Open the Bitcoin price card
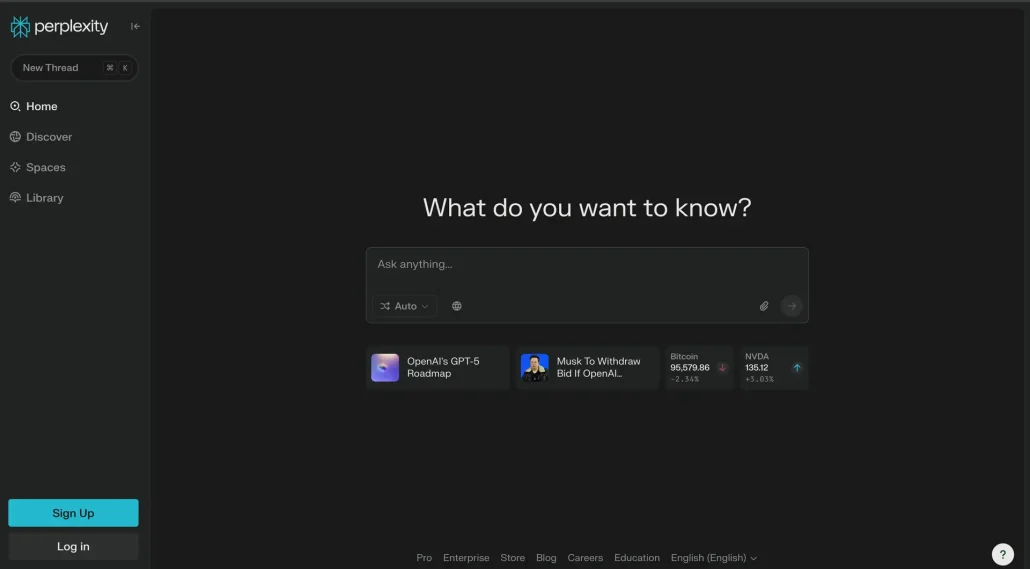The height and width of the screenshot is (569, 1030). click(x=699, y=368)
